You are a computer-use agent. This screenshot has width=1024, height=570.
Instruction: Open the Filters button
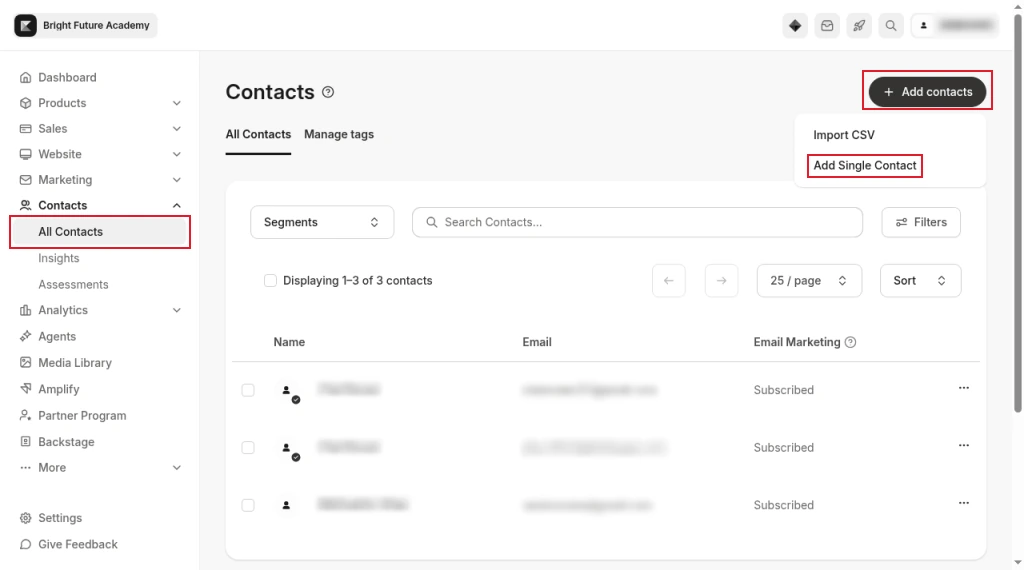921,222
